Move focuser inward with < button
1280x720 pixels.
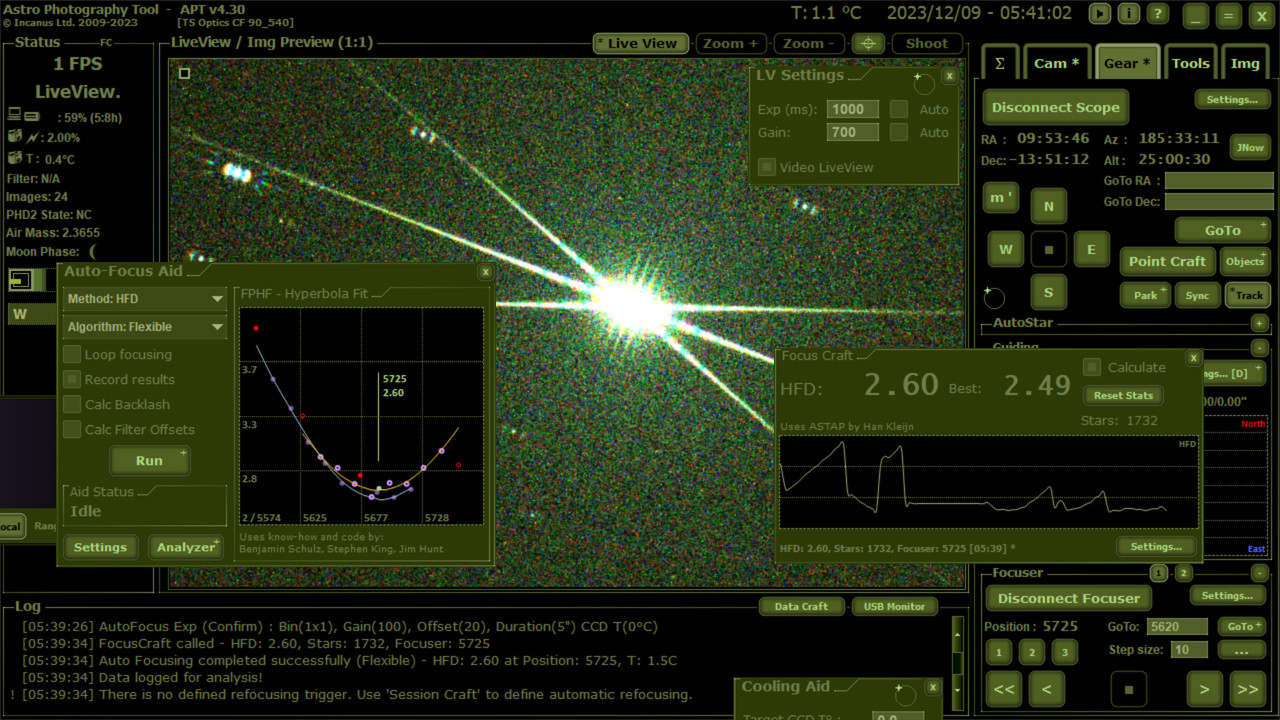[x=1046, y=689]
